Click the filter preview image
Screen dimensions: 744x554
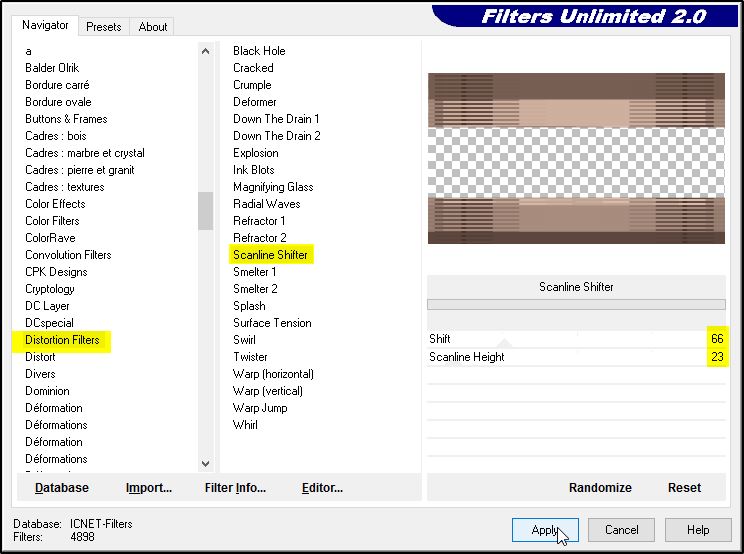[x=576, y=158]
